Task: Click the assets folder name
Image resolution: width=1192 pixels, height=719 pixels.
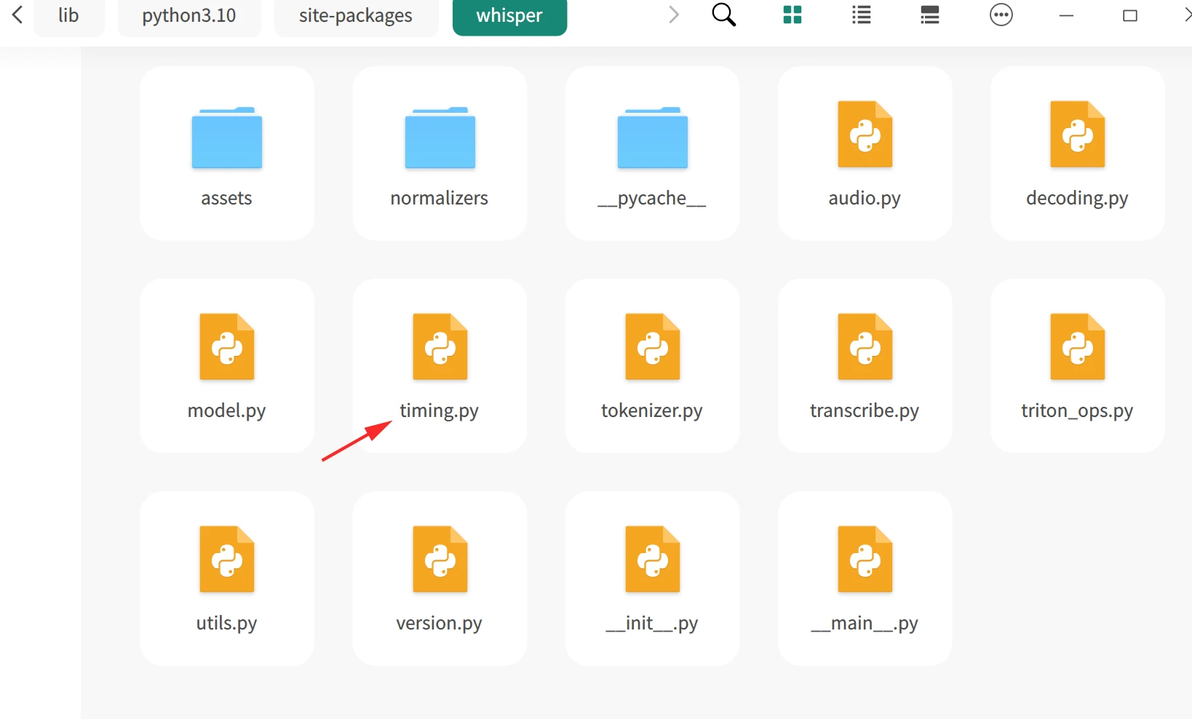Action: 227,198
